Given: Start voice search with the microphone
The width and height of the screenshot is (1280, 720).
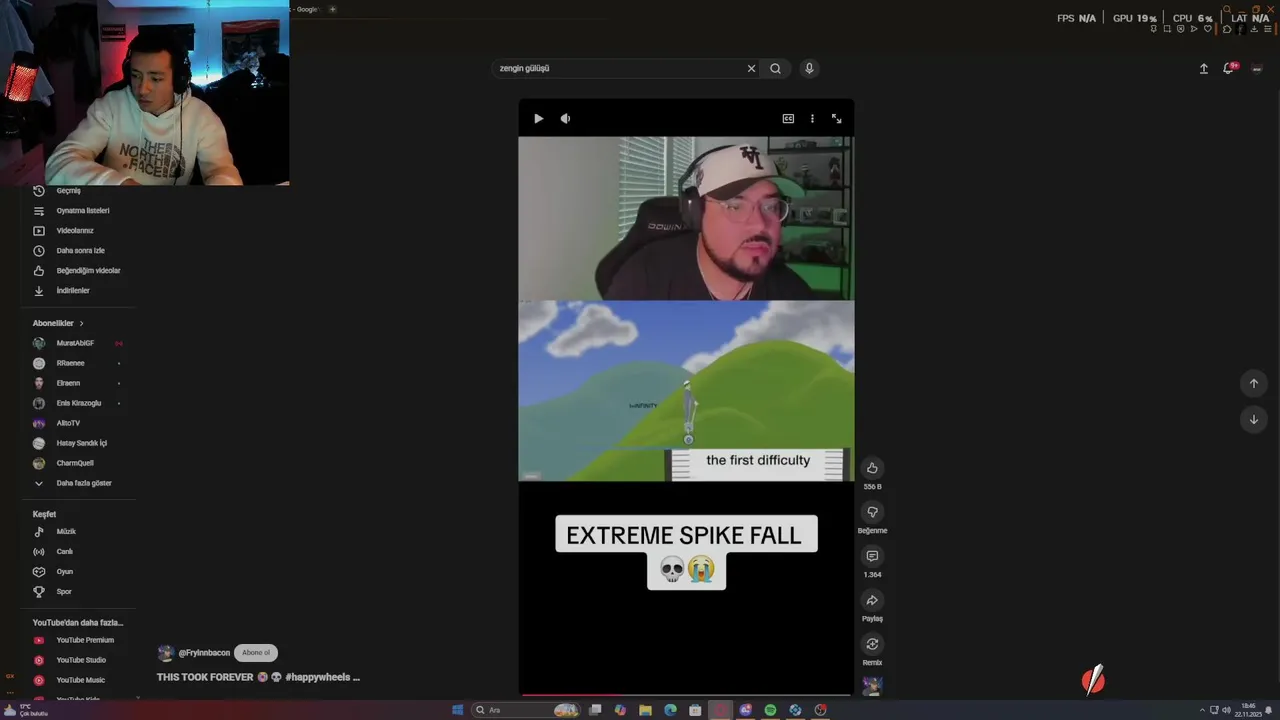Looking at the screenshot, I should point(809,68).
